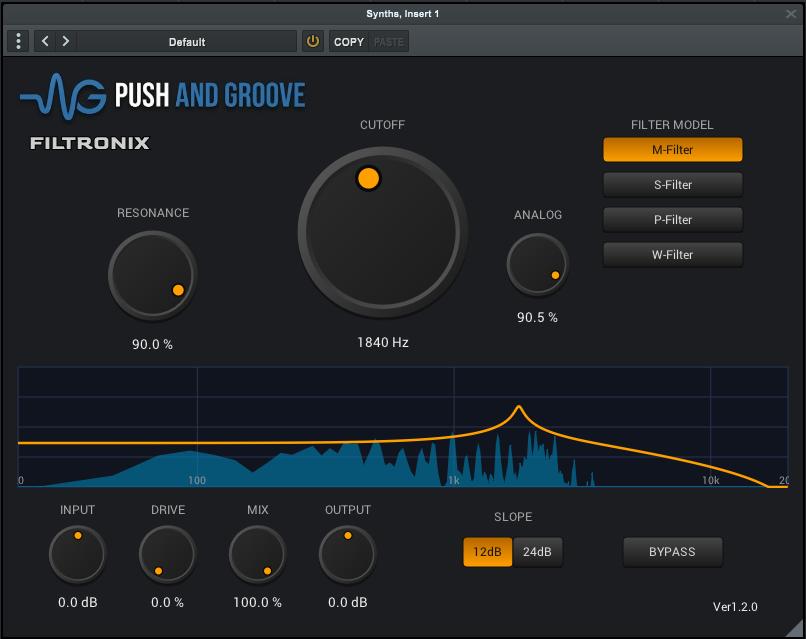
Task: Click the 100.0 % mix value
Action: [258, 602]
